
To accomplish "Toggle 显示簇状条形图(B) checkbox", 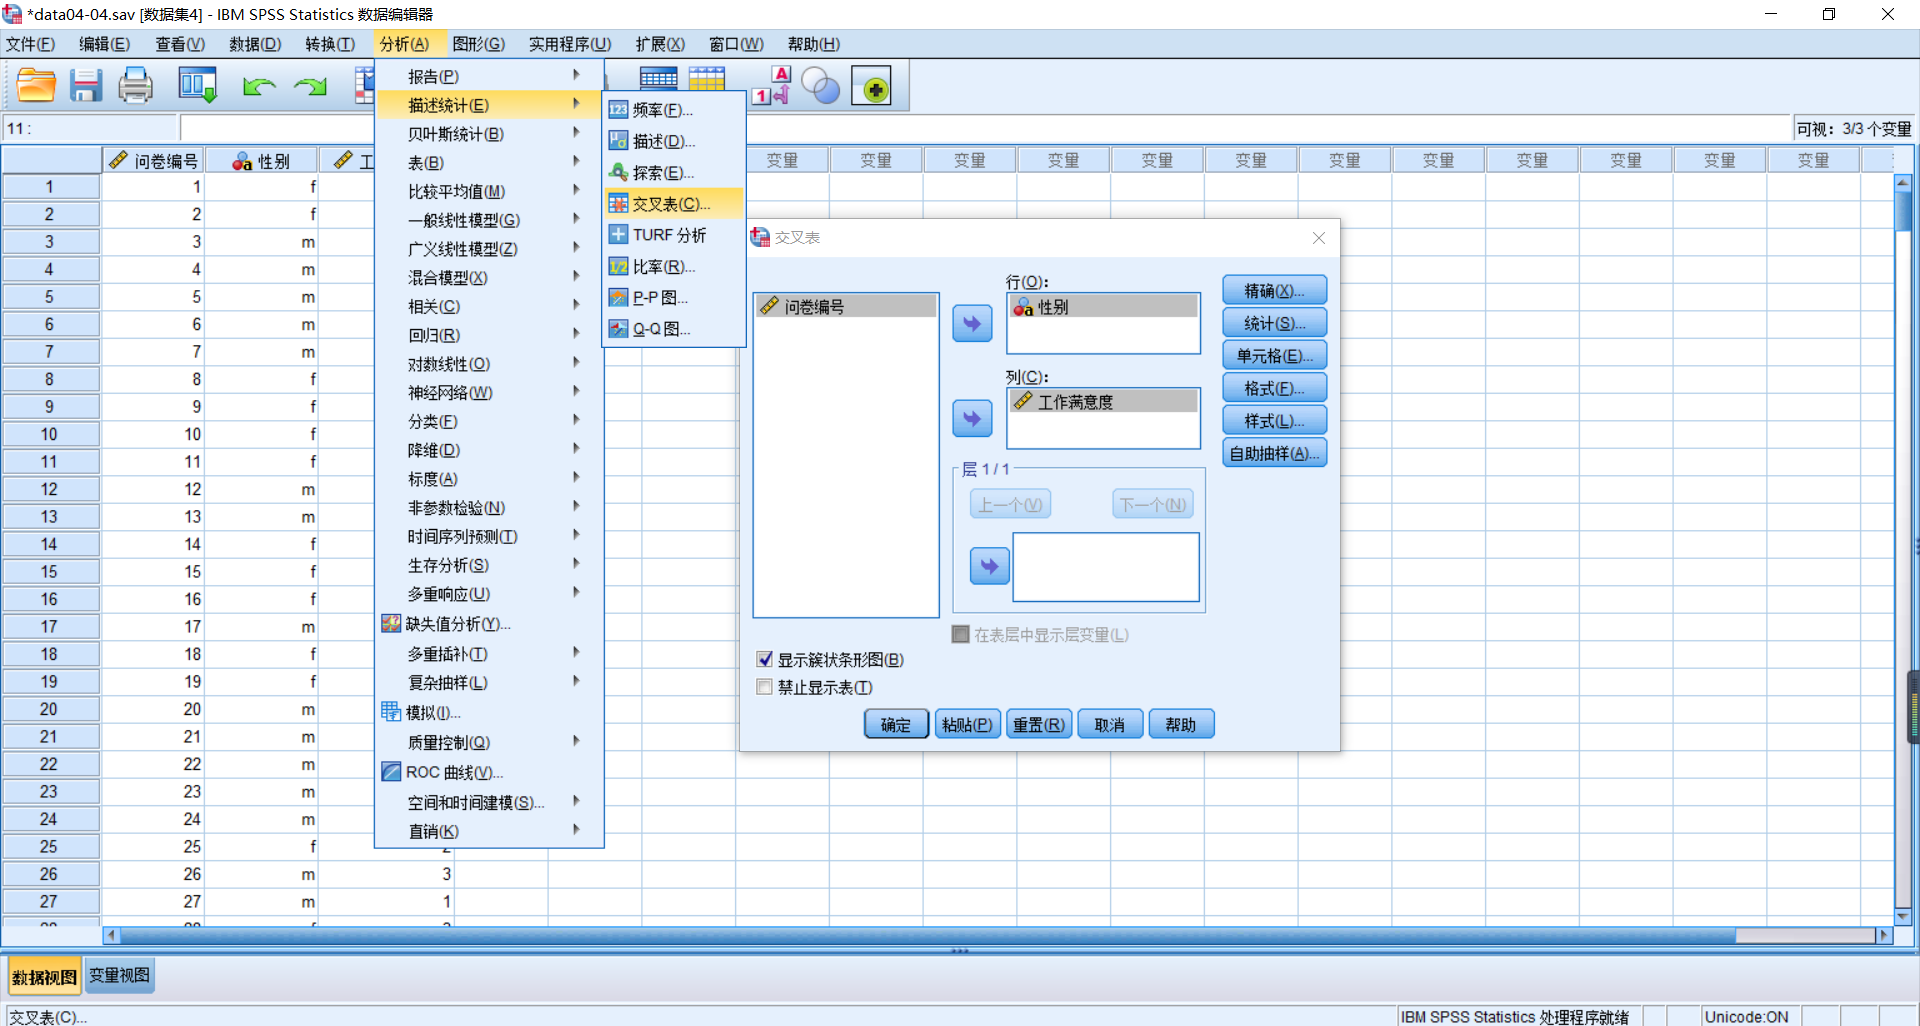I will click(765, 660).
